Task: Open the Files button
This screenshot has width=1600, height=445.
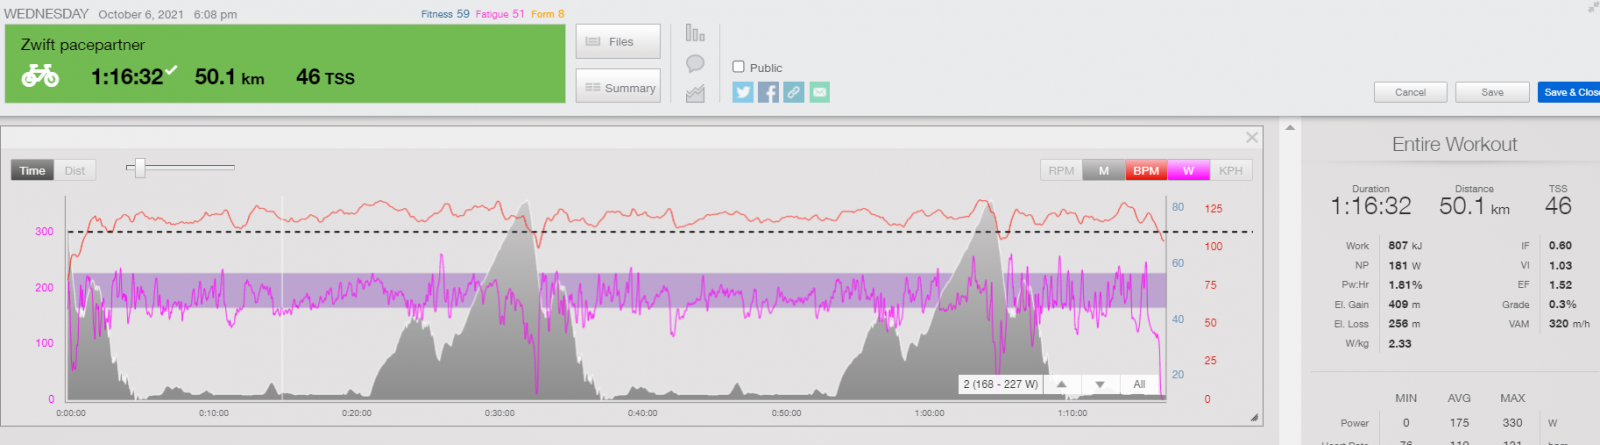Action: [x=618, y=42]
